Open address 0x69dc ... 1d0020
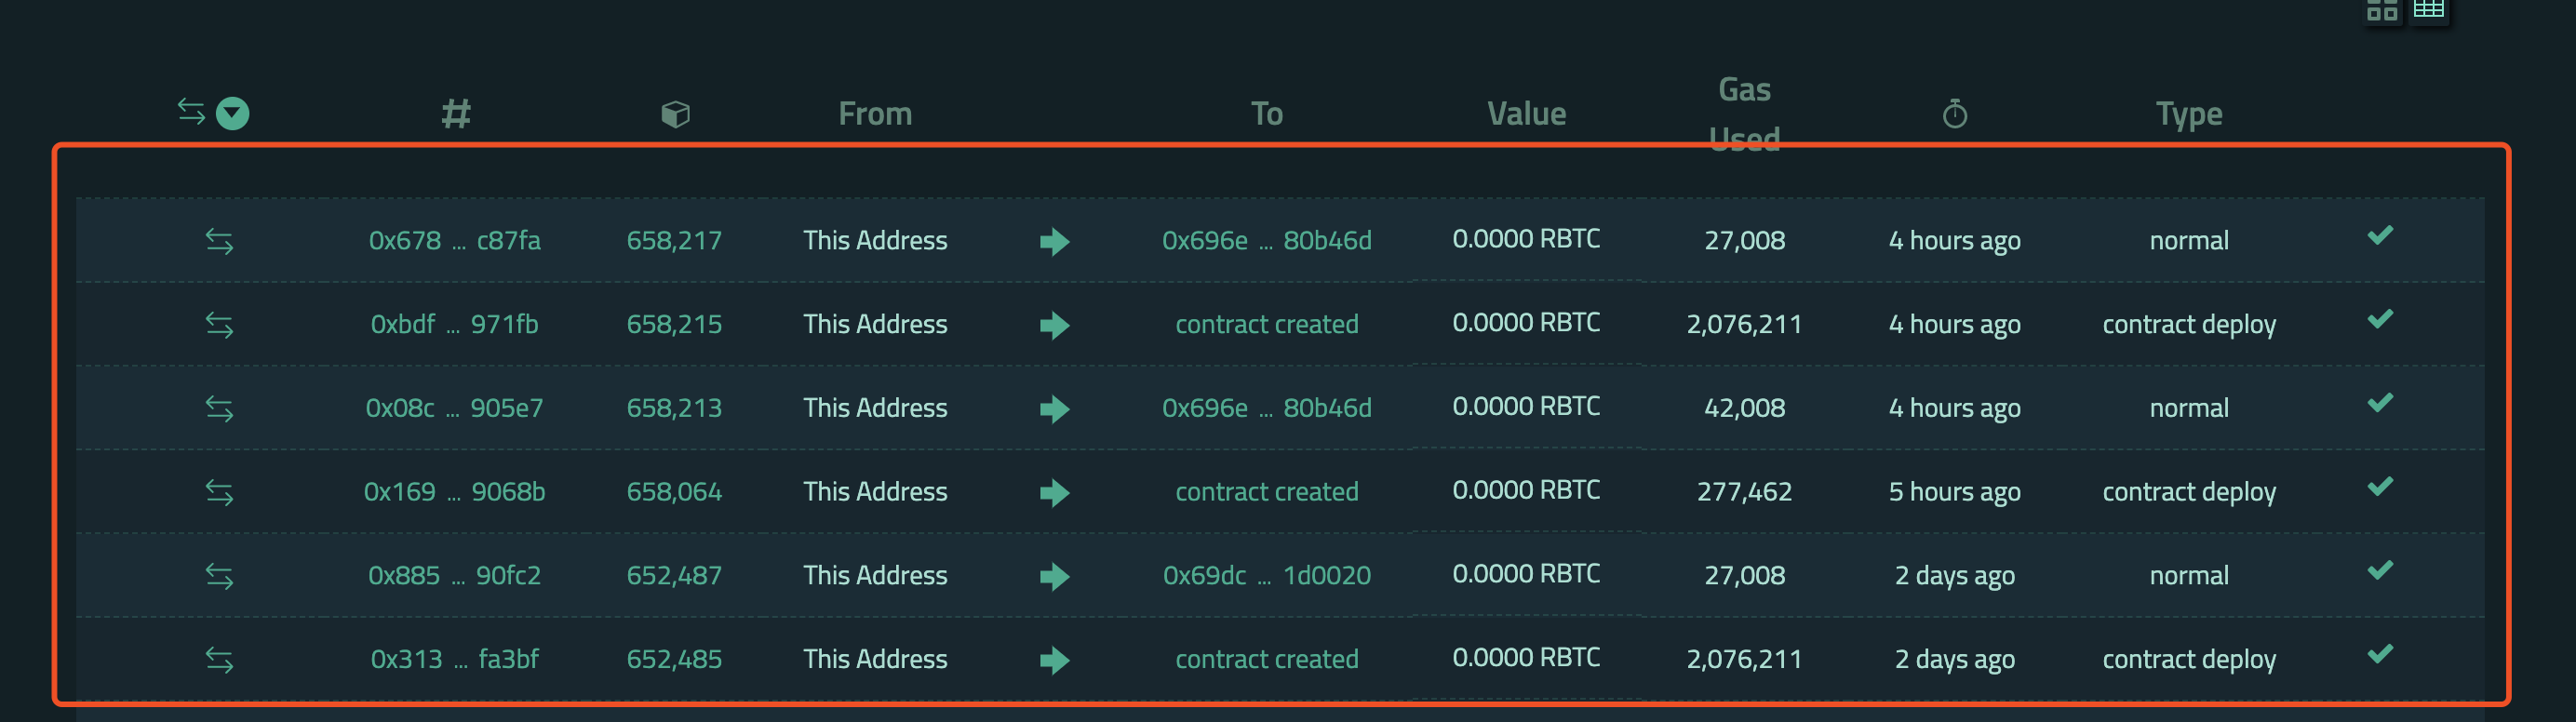This screenshot has width=2576, height=722. 1266,576
